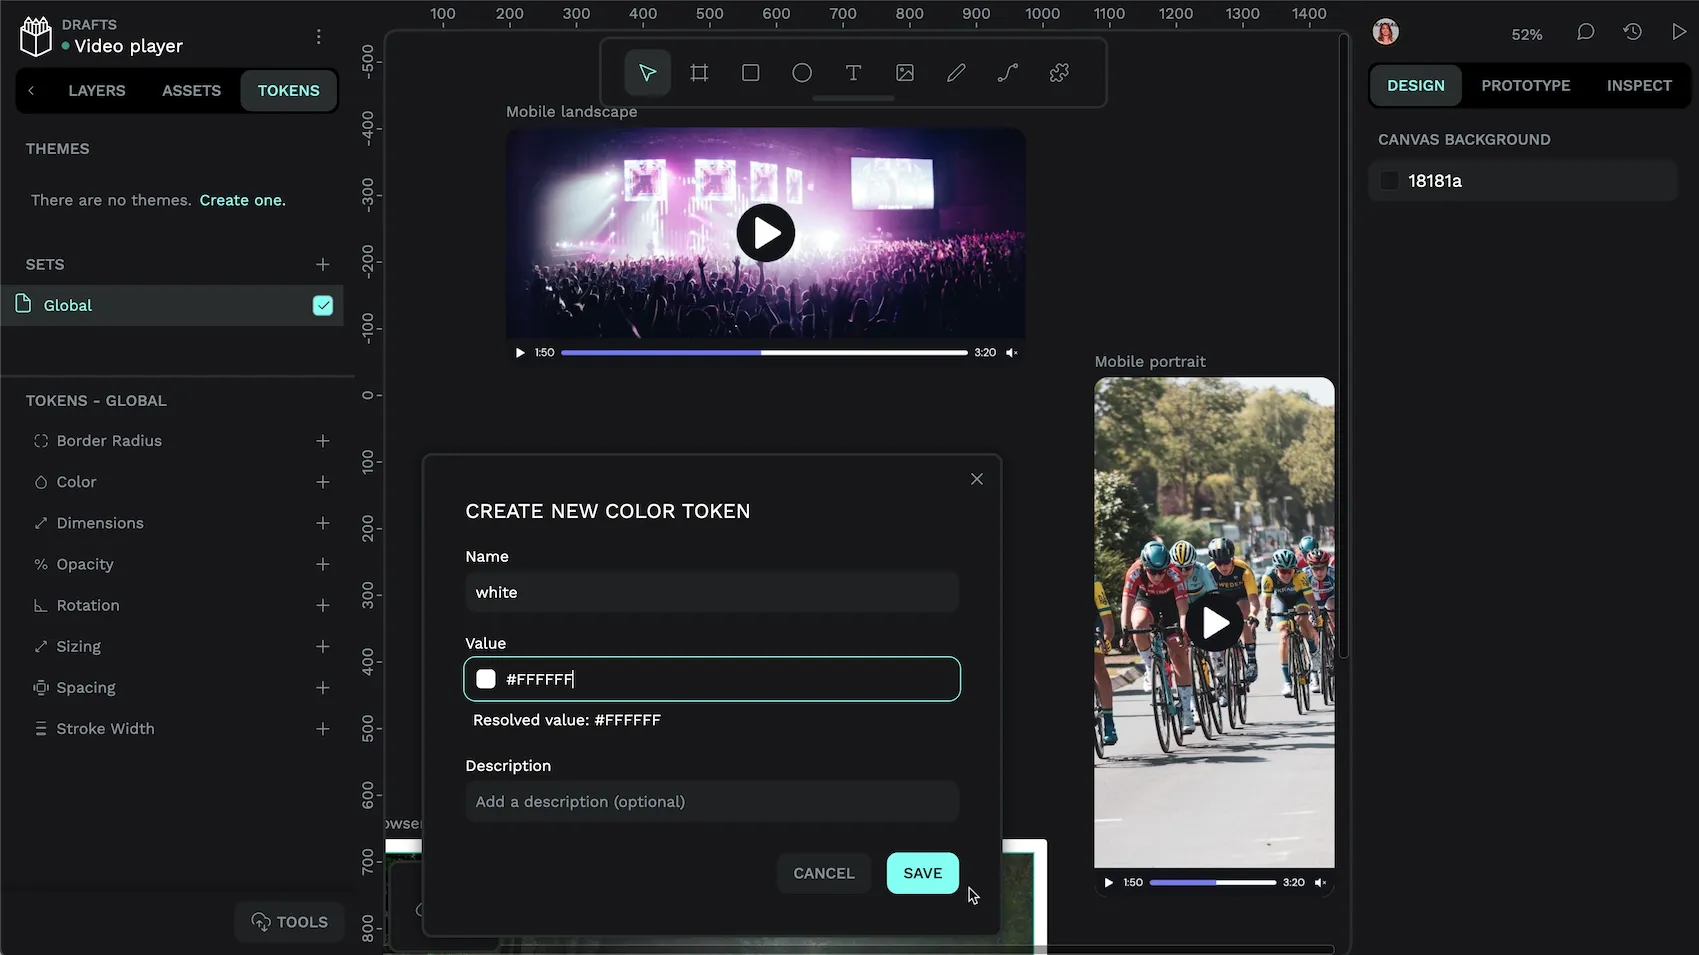The height and width of the screenshot is (955, 1699).
Task: Click the Save button
Action: [x=922, y=873]
